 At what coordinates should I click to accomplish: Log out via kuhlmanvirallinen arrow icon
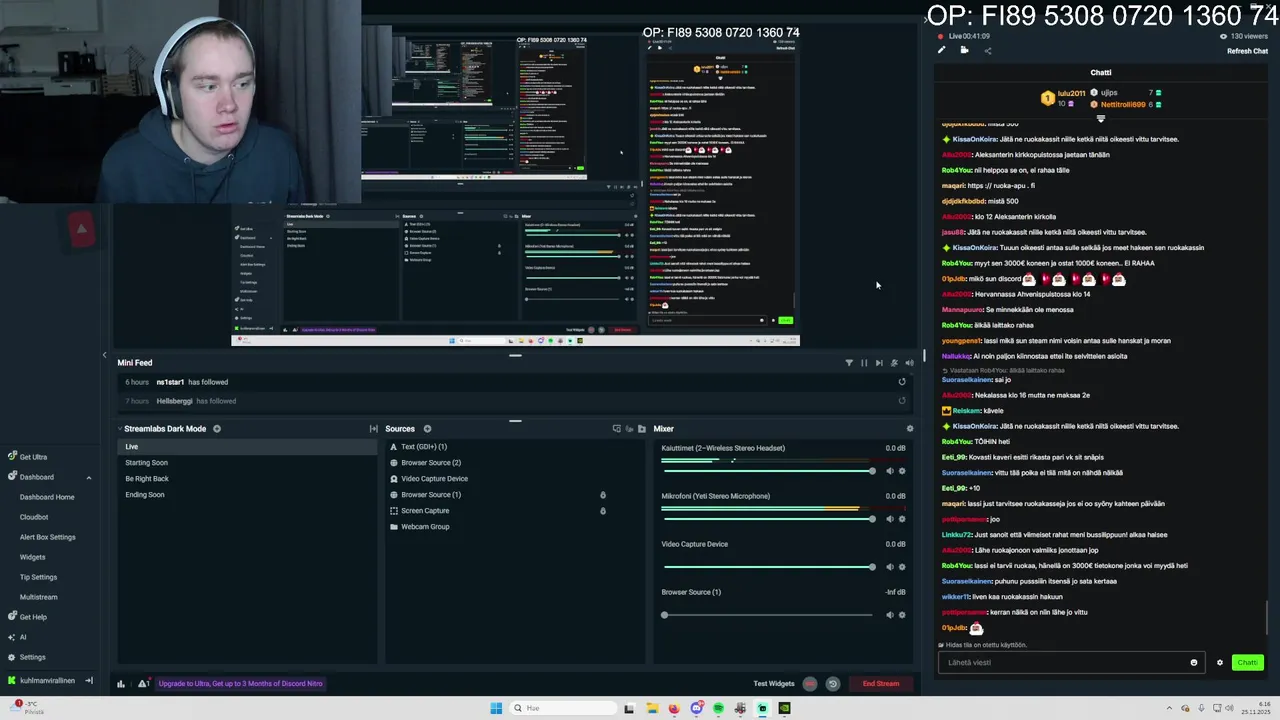(88, 681)
